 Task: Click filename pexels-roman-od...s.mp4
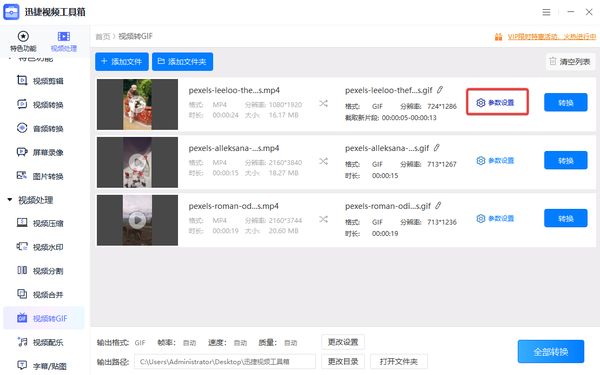pos(233,206)
